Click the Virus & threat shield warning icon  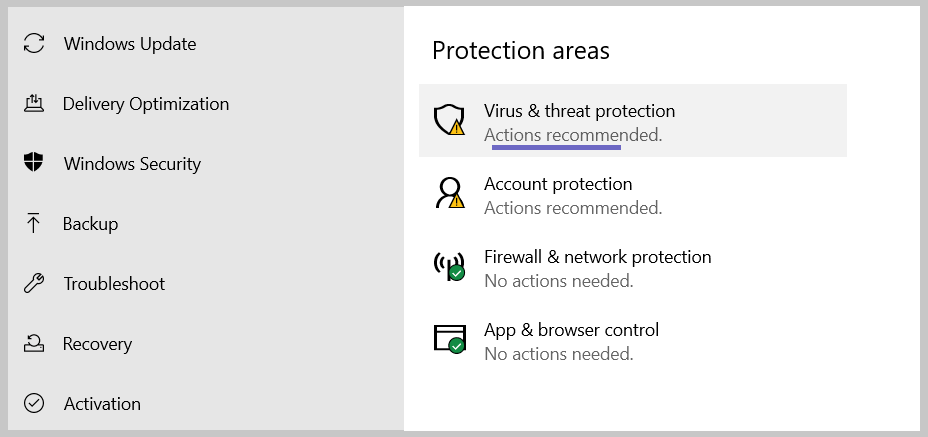[x=449, y=120]
